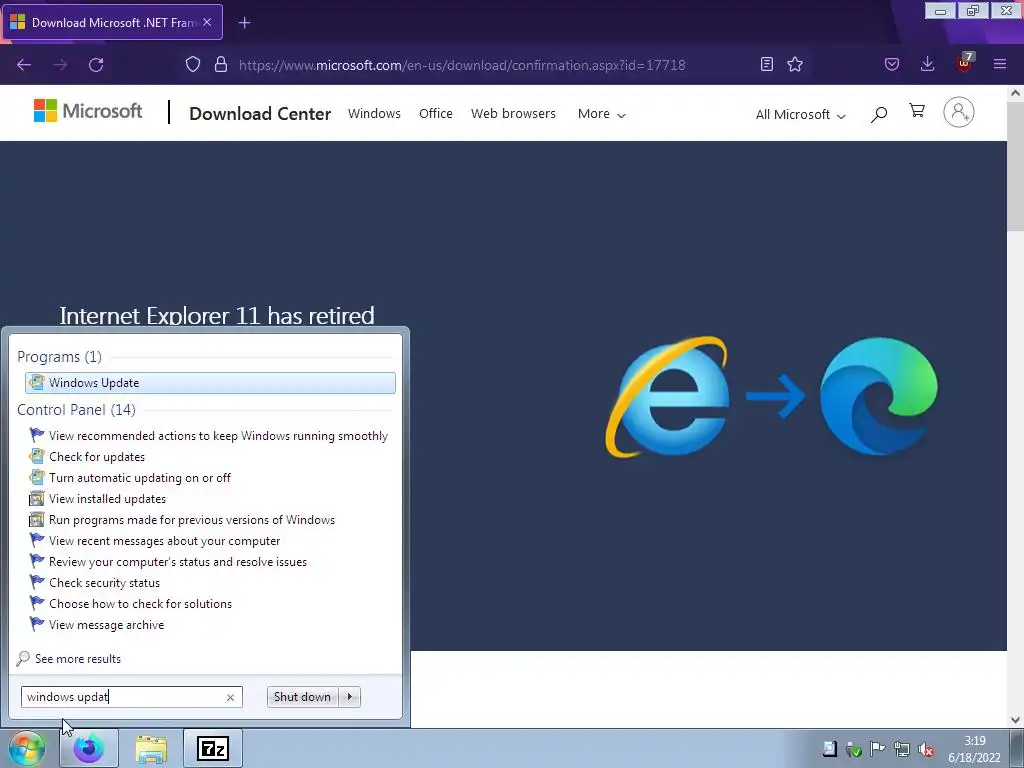Bookmark this page with the star
Image resolution: width=1024 pixels, height=768 pixels.
click(x=795, y=64)
